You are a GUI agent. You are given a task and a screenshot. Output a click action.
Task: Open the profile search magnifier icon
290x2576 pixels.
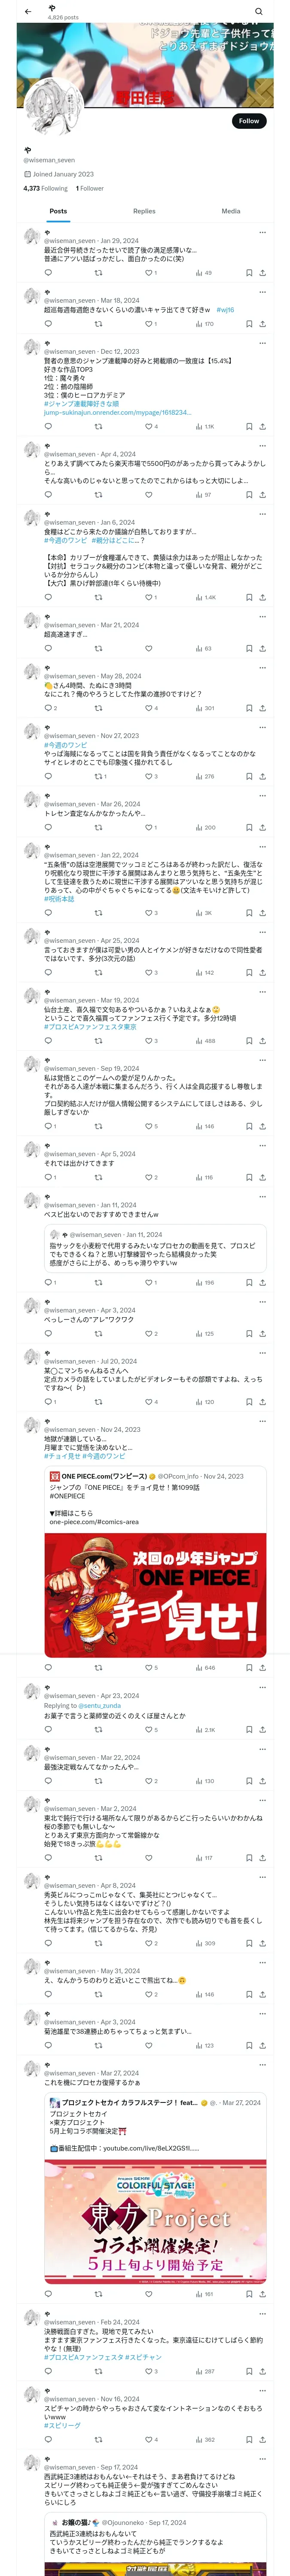pos(258,12)
